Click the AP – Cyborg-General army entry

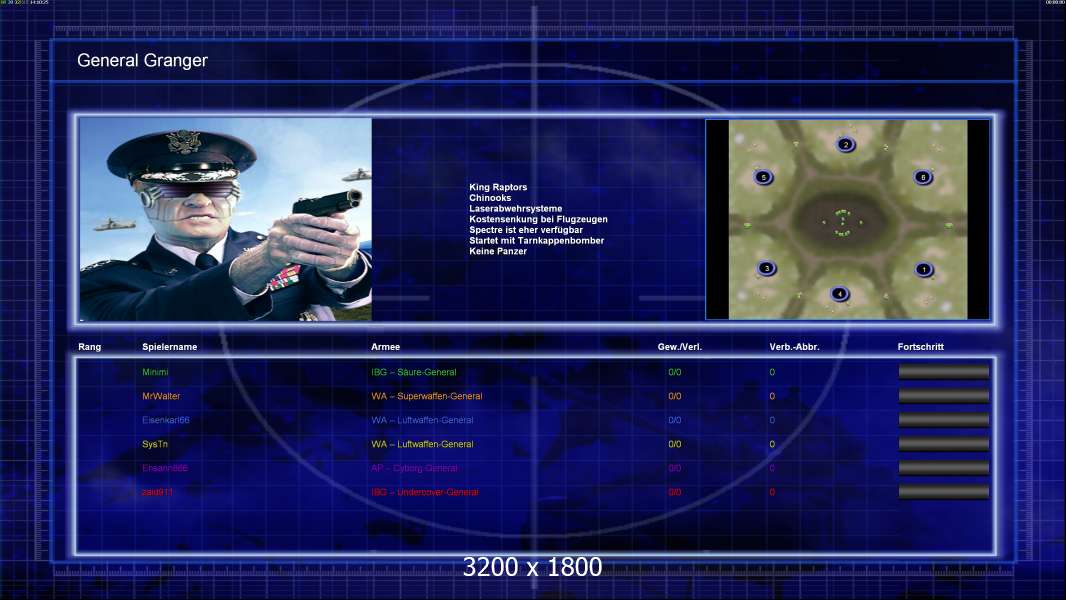pyautogui.click(x=414, y=468)
